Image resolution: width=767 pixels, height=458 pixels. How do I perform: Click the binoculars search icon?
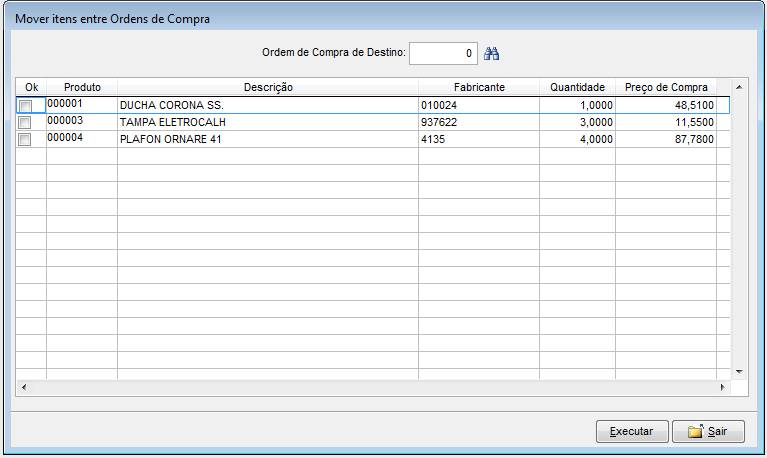[x=491, y=53]
